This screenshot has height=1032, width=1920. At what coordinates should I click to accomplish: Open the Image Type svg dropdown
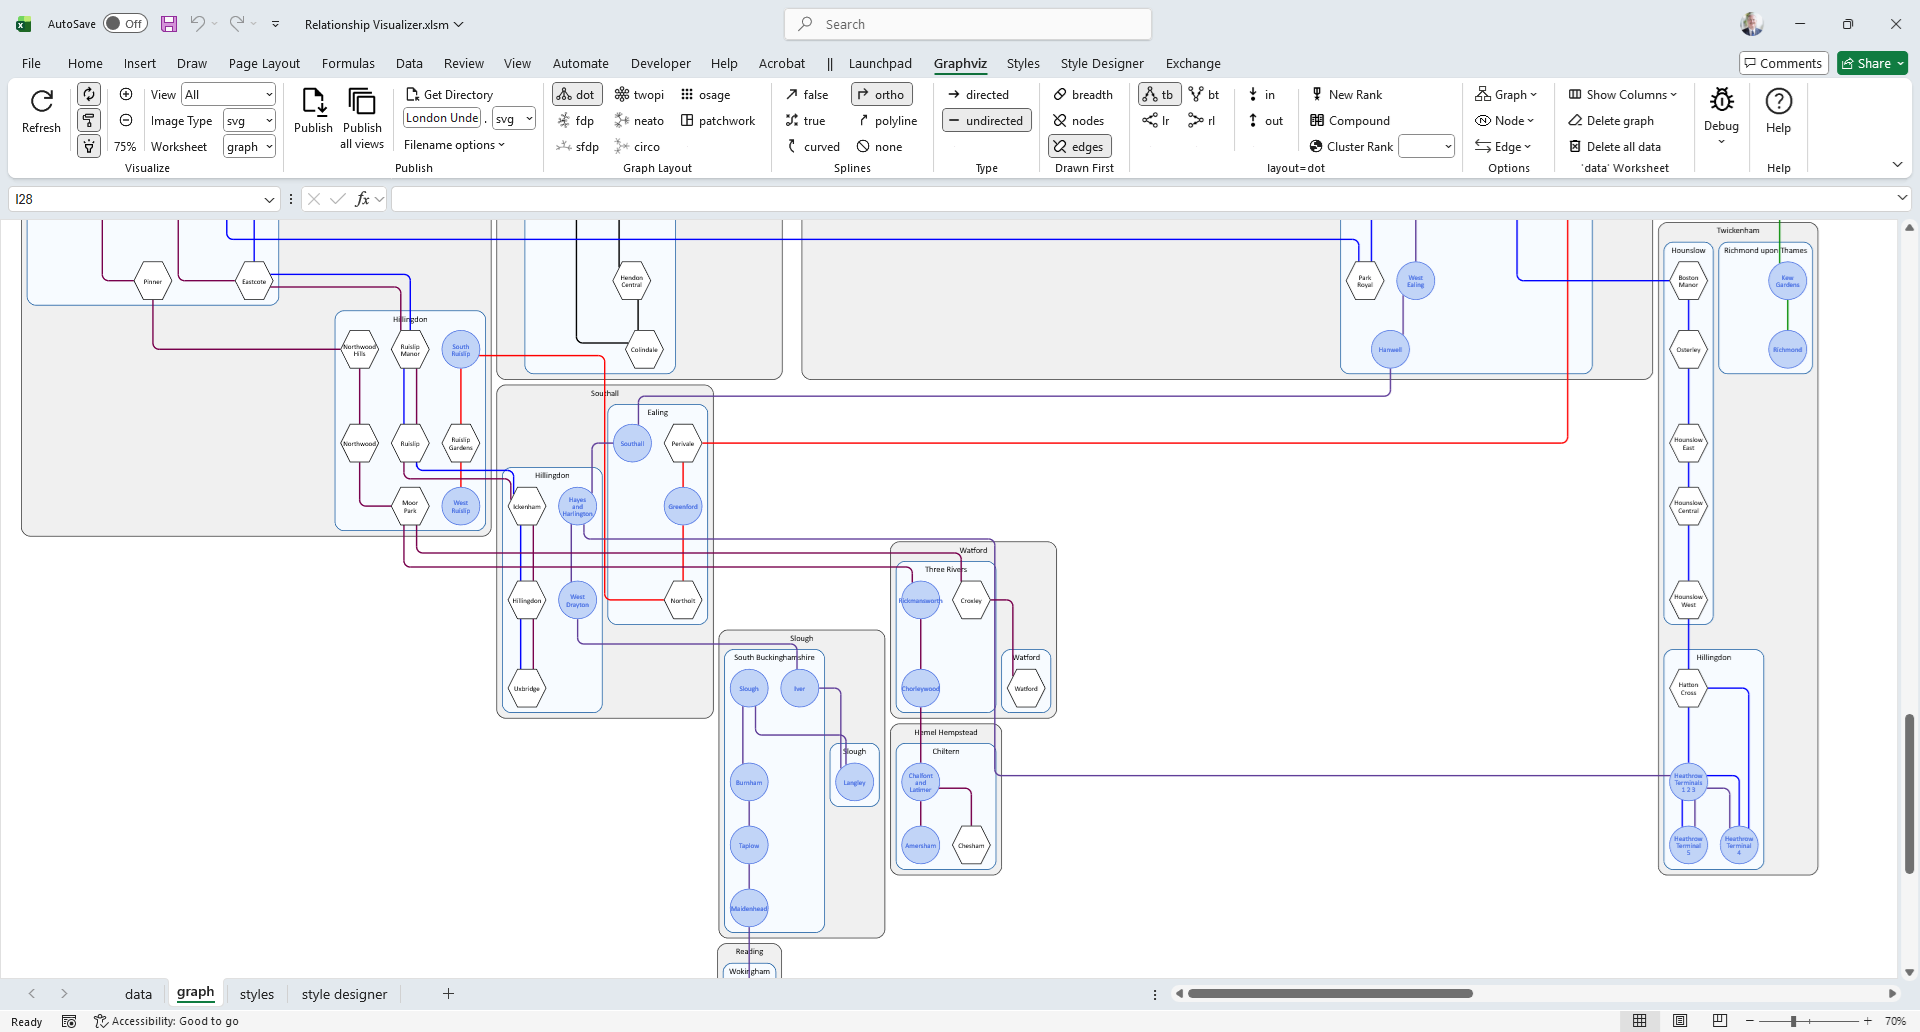coord(249,121)
